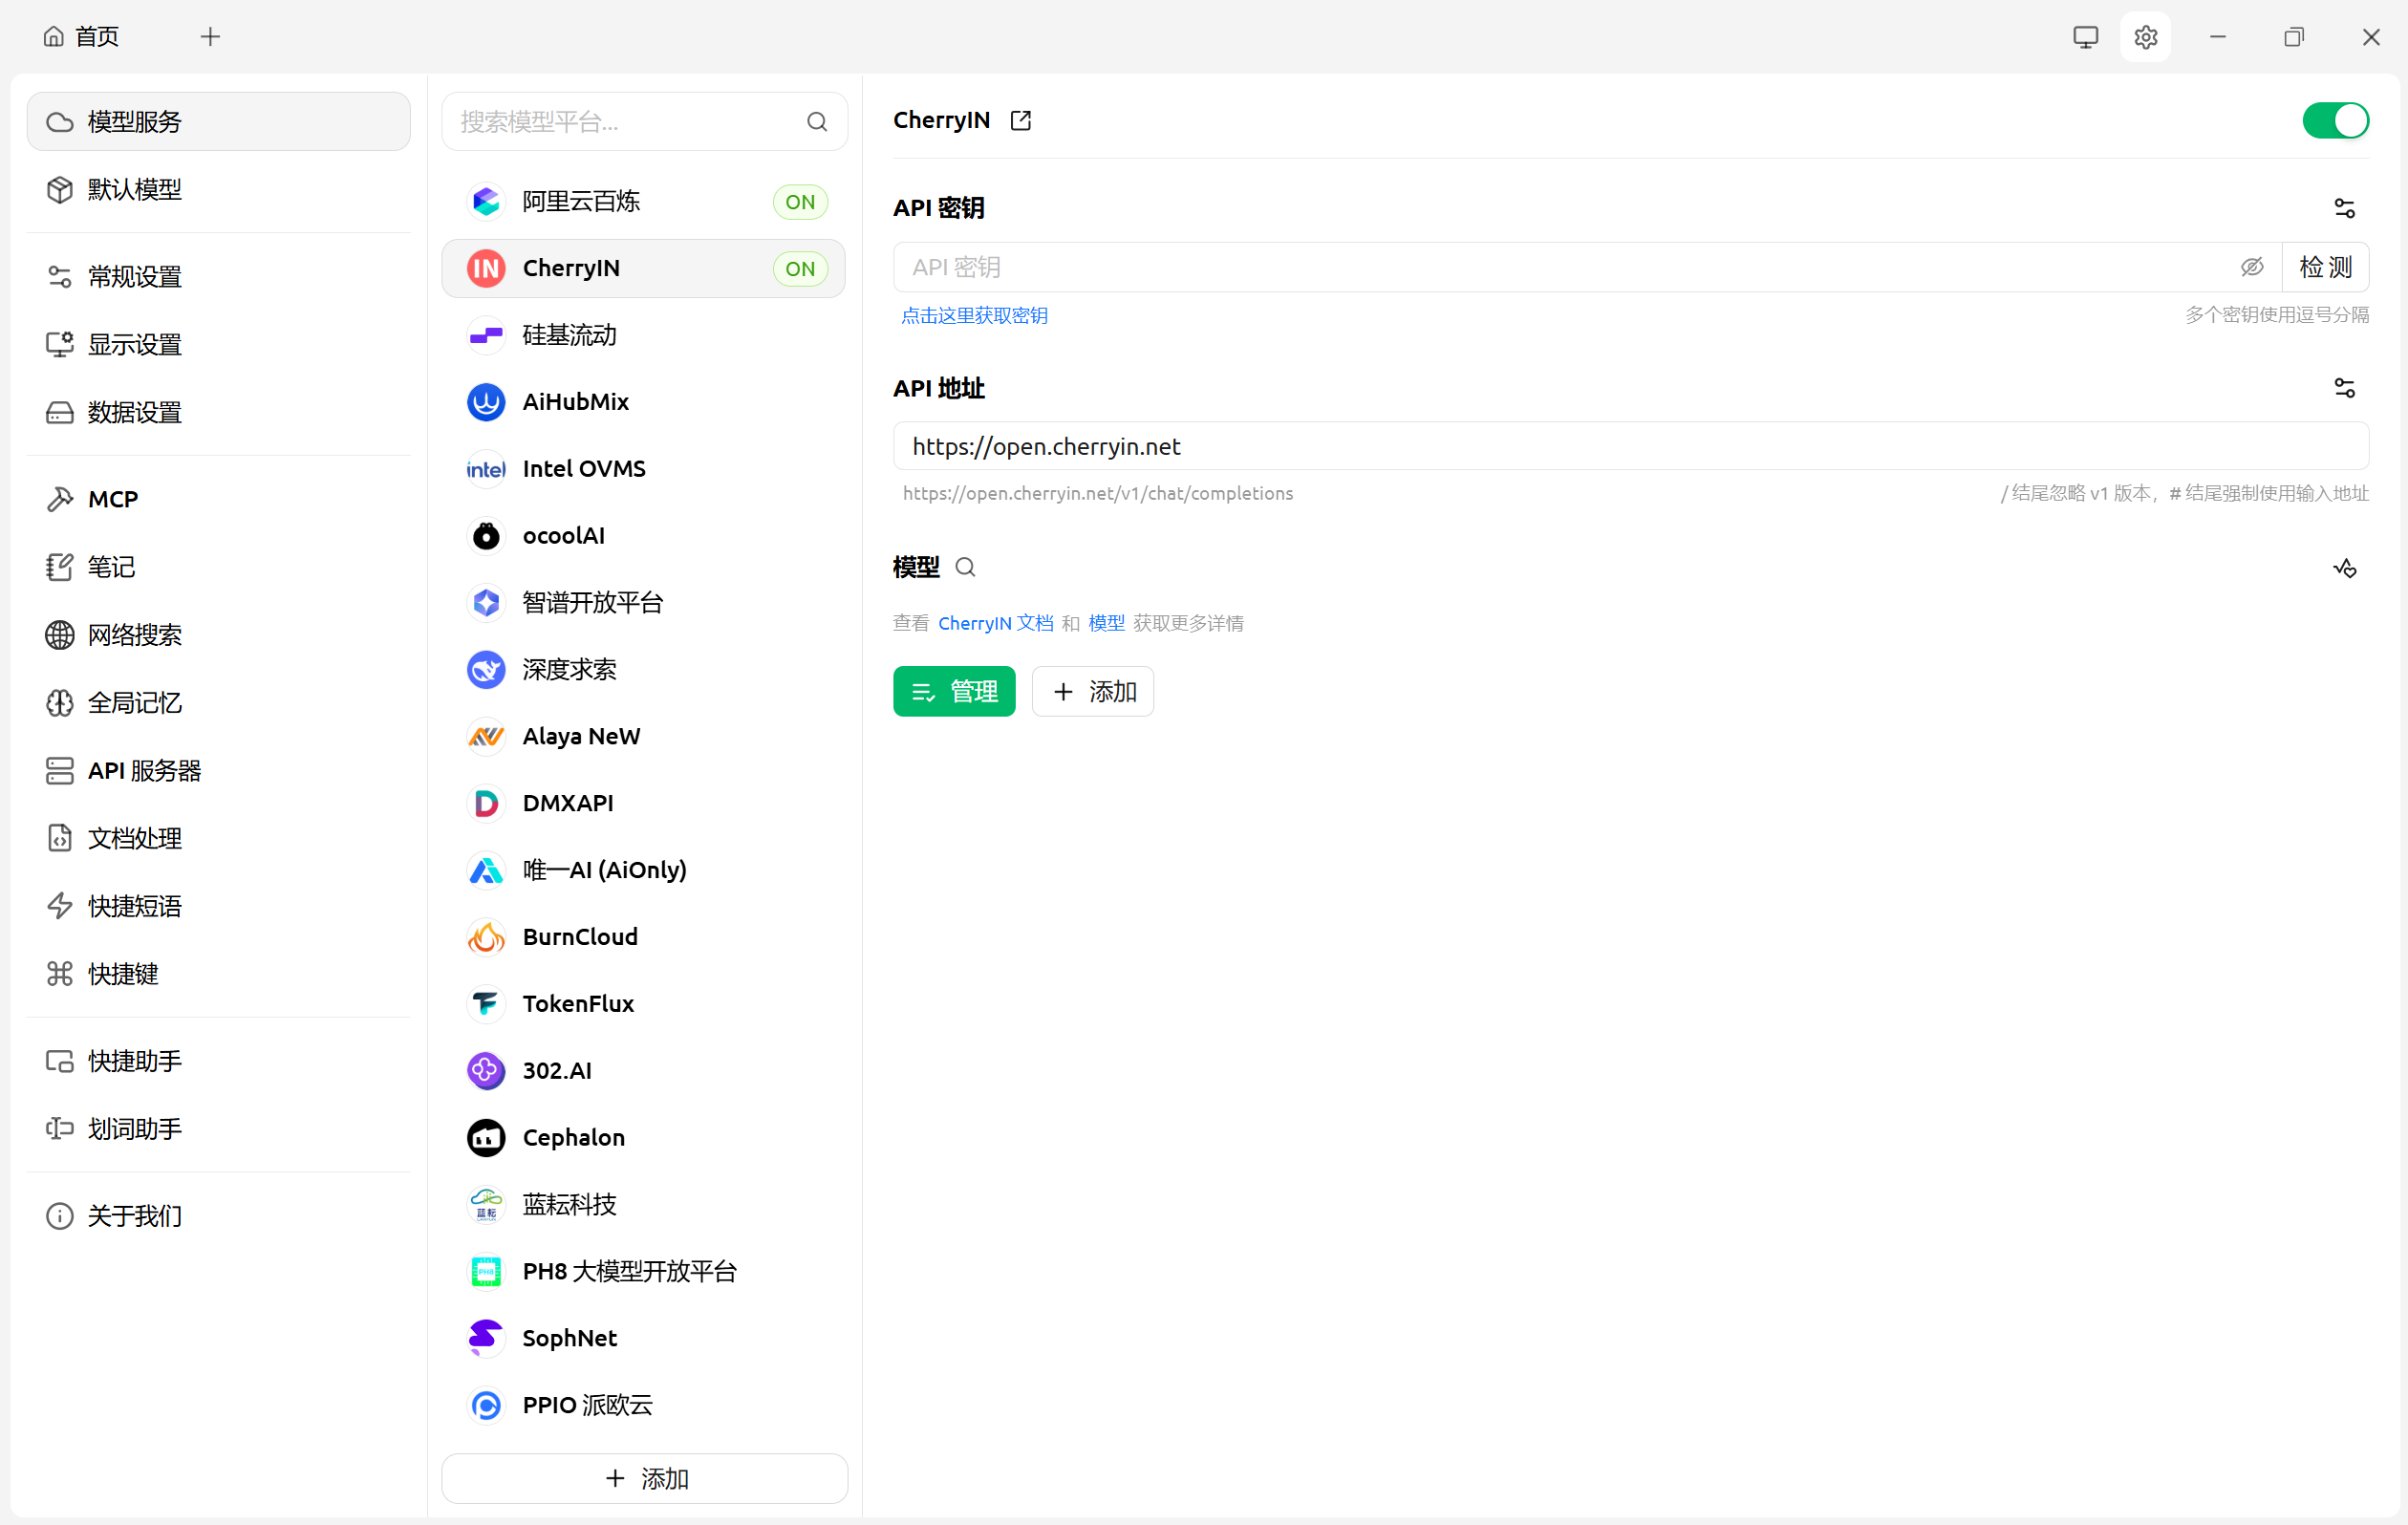Click search magnifier in provider search box
Screen dimensions: 2408x1525
coord(817,122)
